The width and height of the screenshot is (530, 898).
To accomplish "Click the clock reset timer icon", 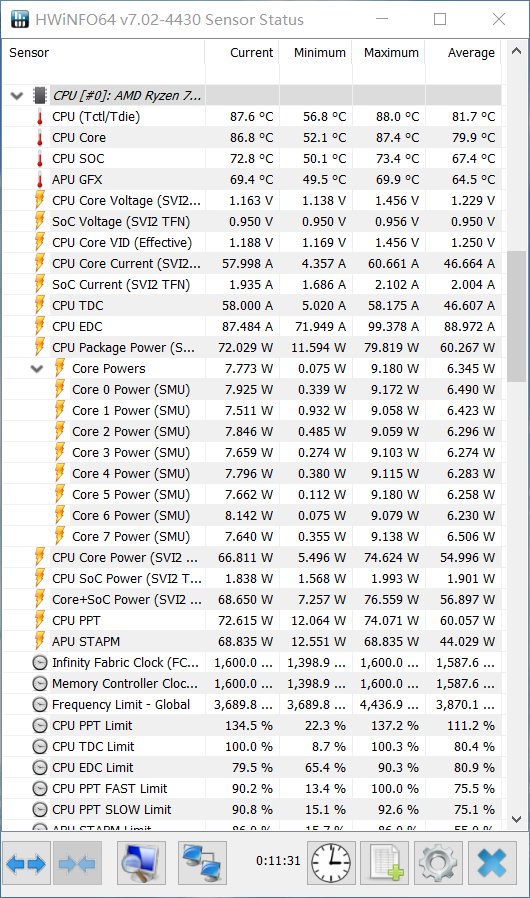I will click(x=331, y=862).
